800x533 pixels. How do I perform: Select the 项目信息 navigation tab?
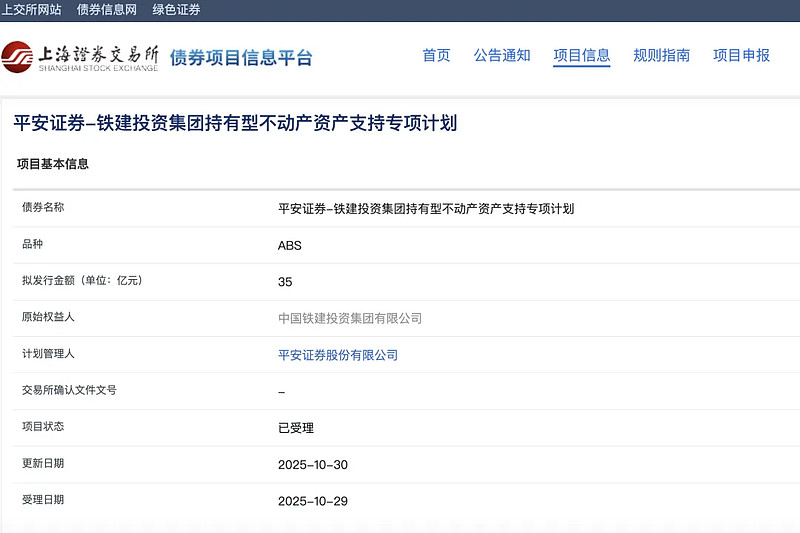point(582,55)
